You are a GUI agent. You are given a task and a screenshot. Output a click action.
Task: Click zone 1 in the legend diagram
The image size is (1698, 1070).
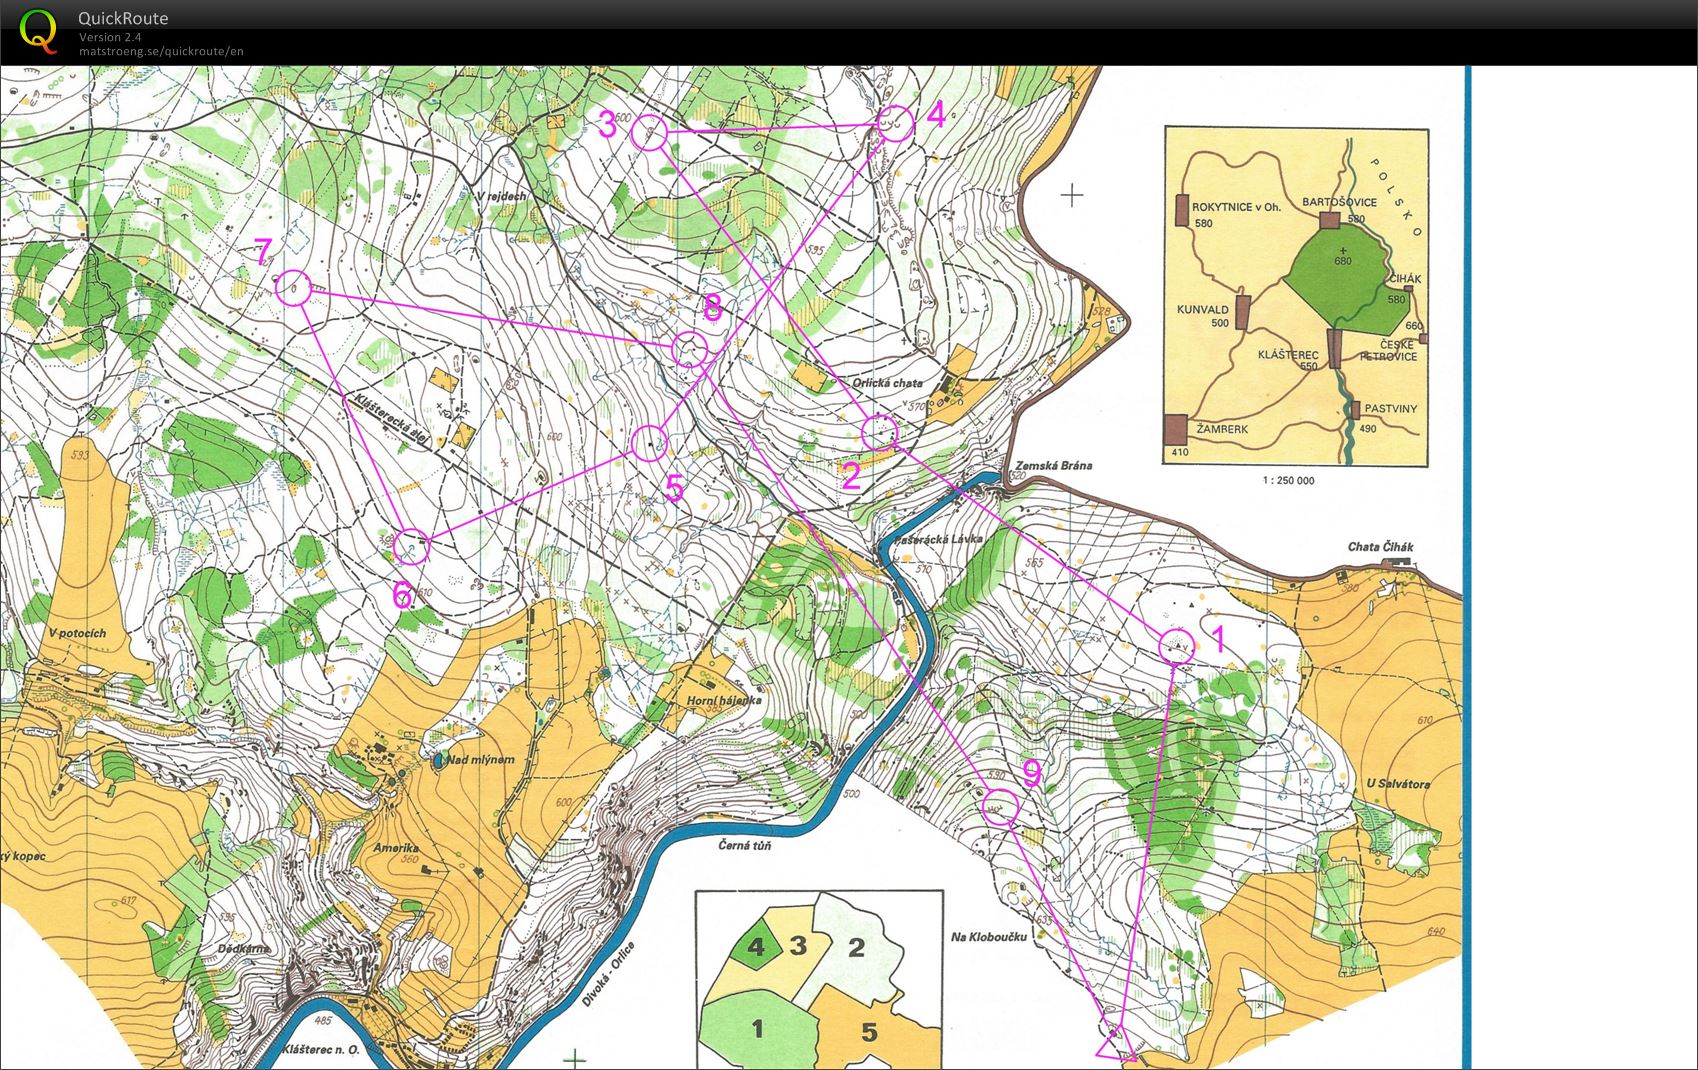click(x=757, y=1028)
